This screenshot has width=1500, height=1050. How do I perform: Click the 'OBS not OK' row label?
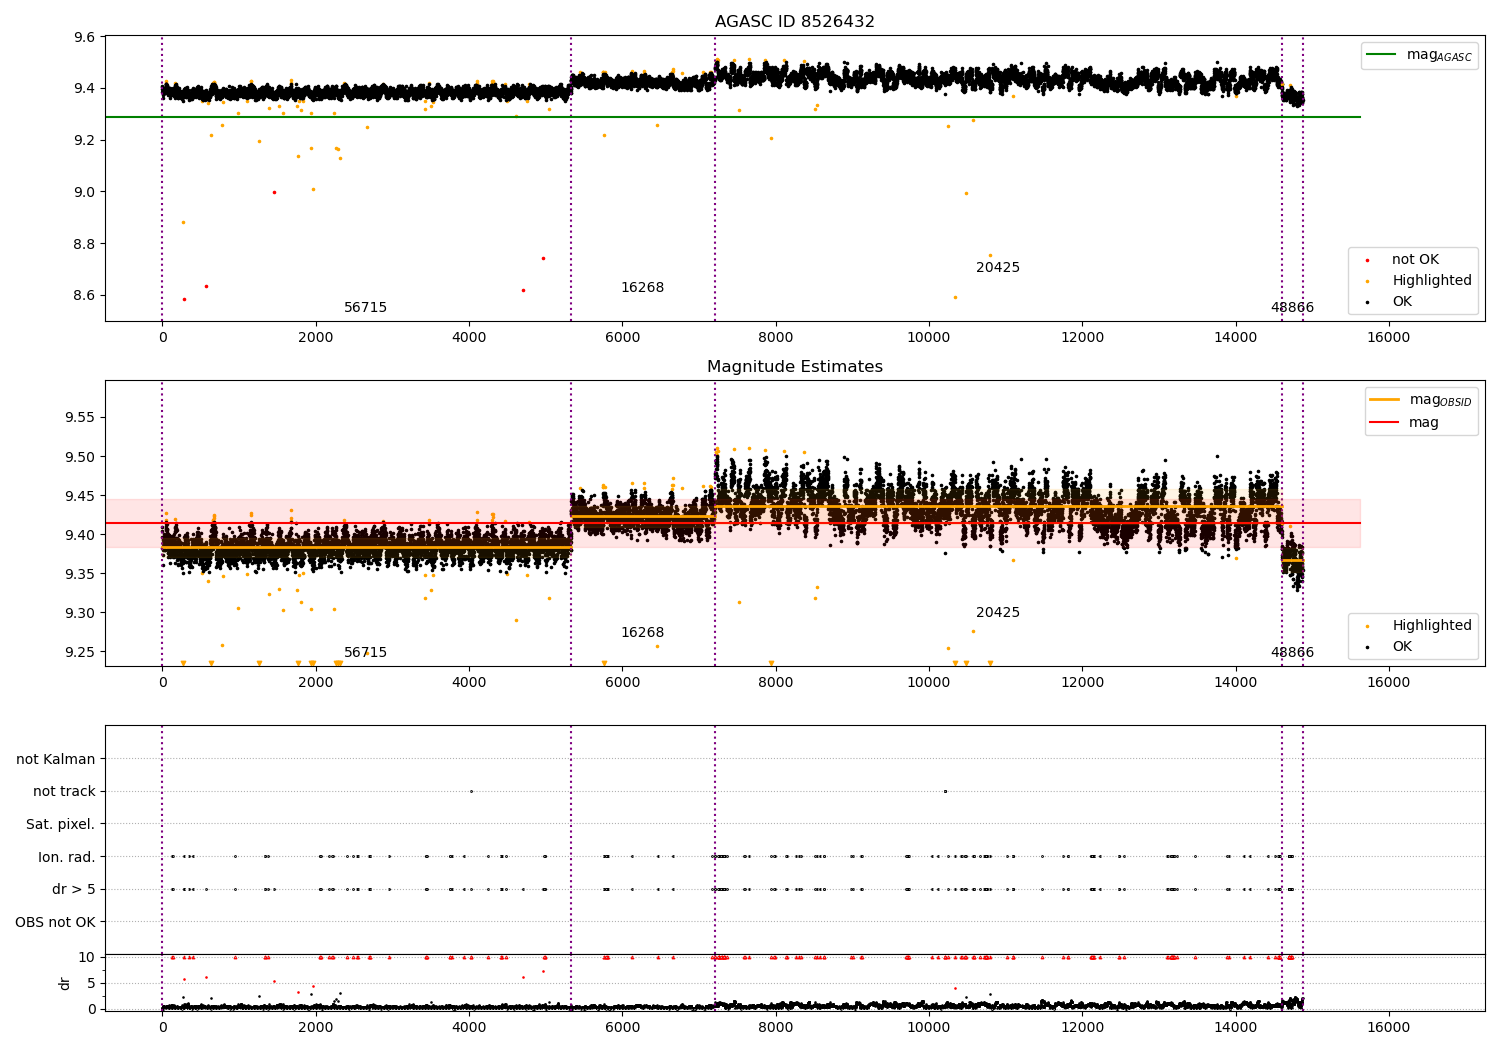pos(56,922)
